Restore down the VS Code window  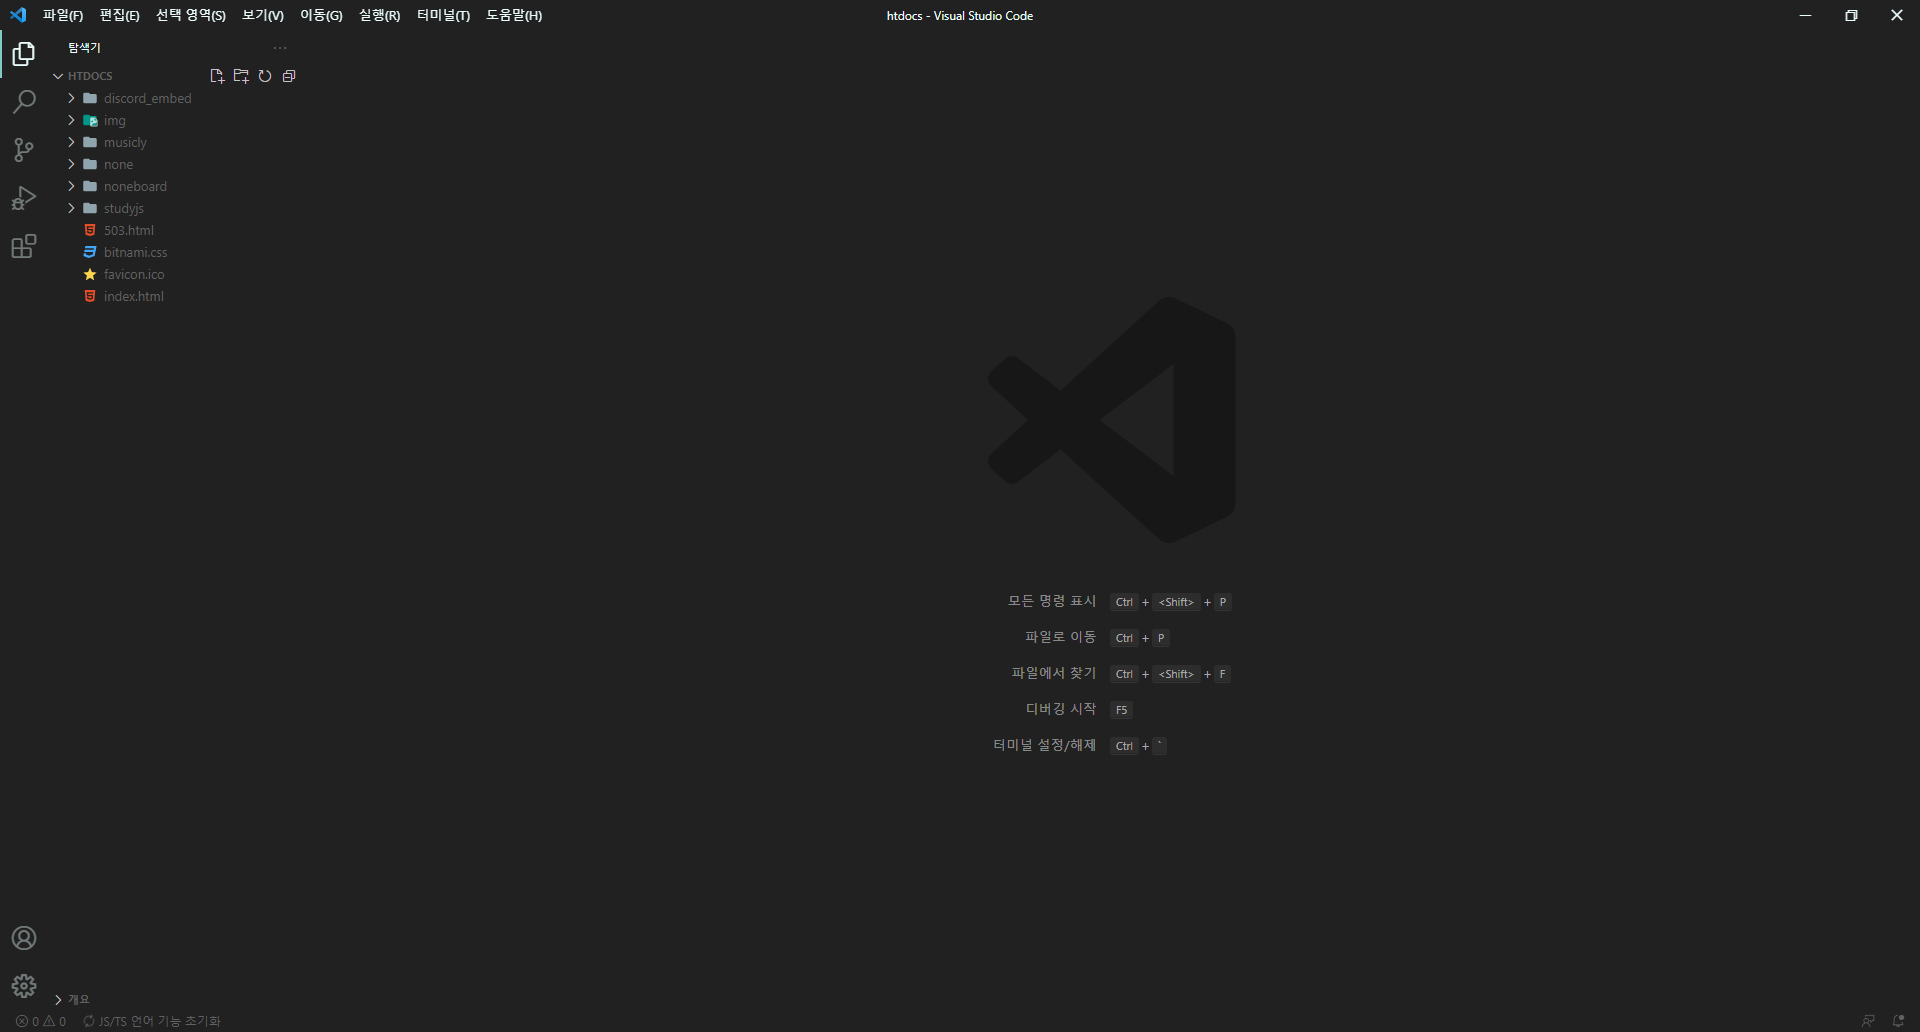[1851, 15]
